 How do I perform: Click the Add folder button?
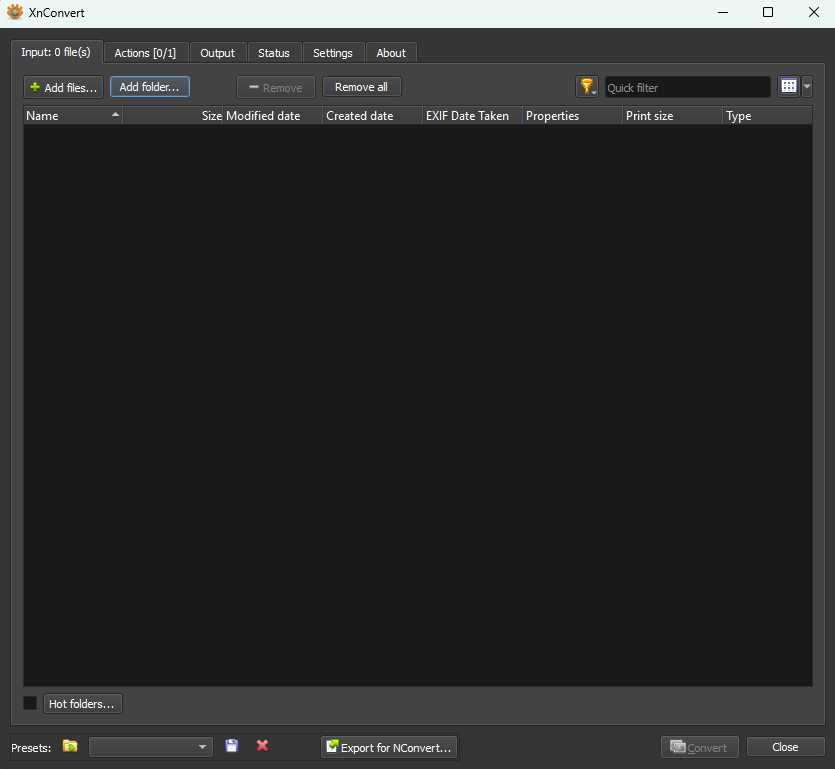pos(149,87)
